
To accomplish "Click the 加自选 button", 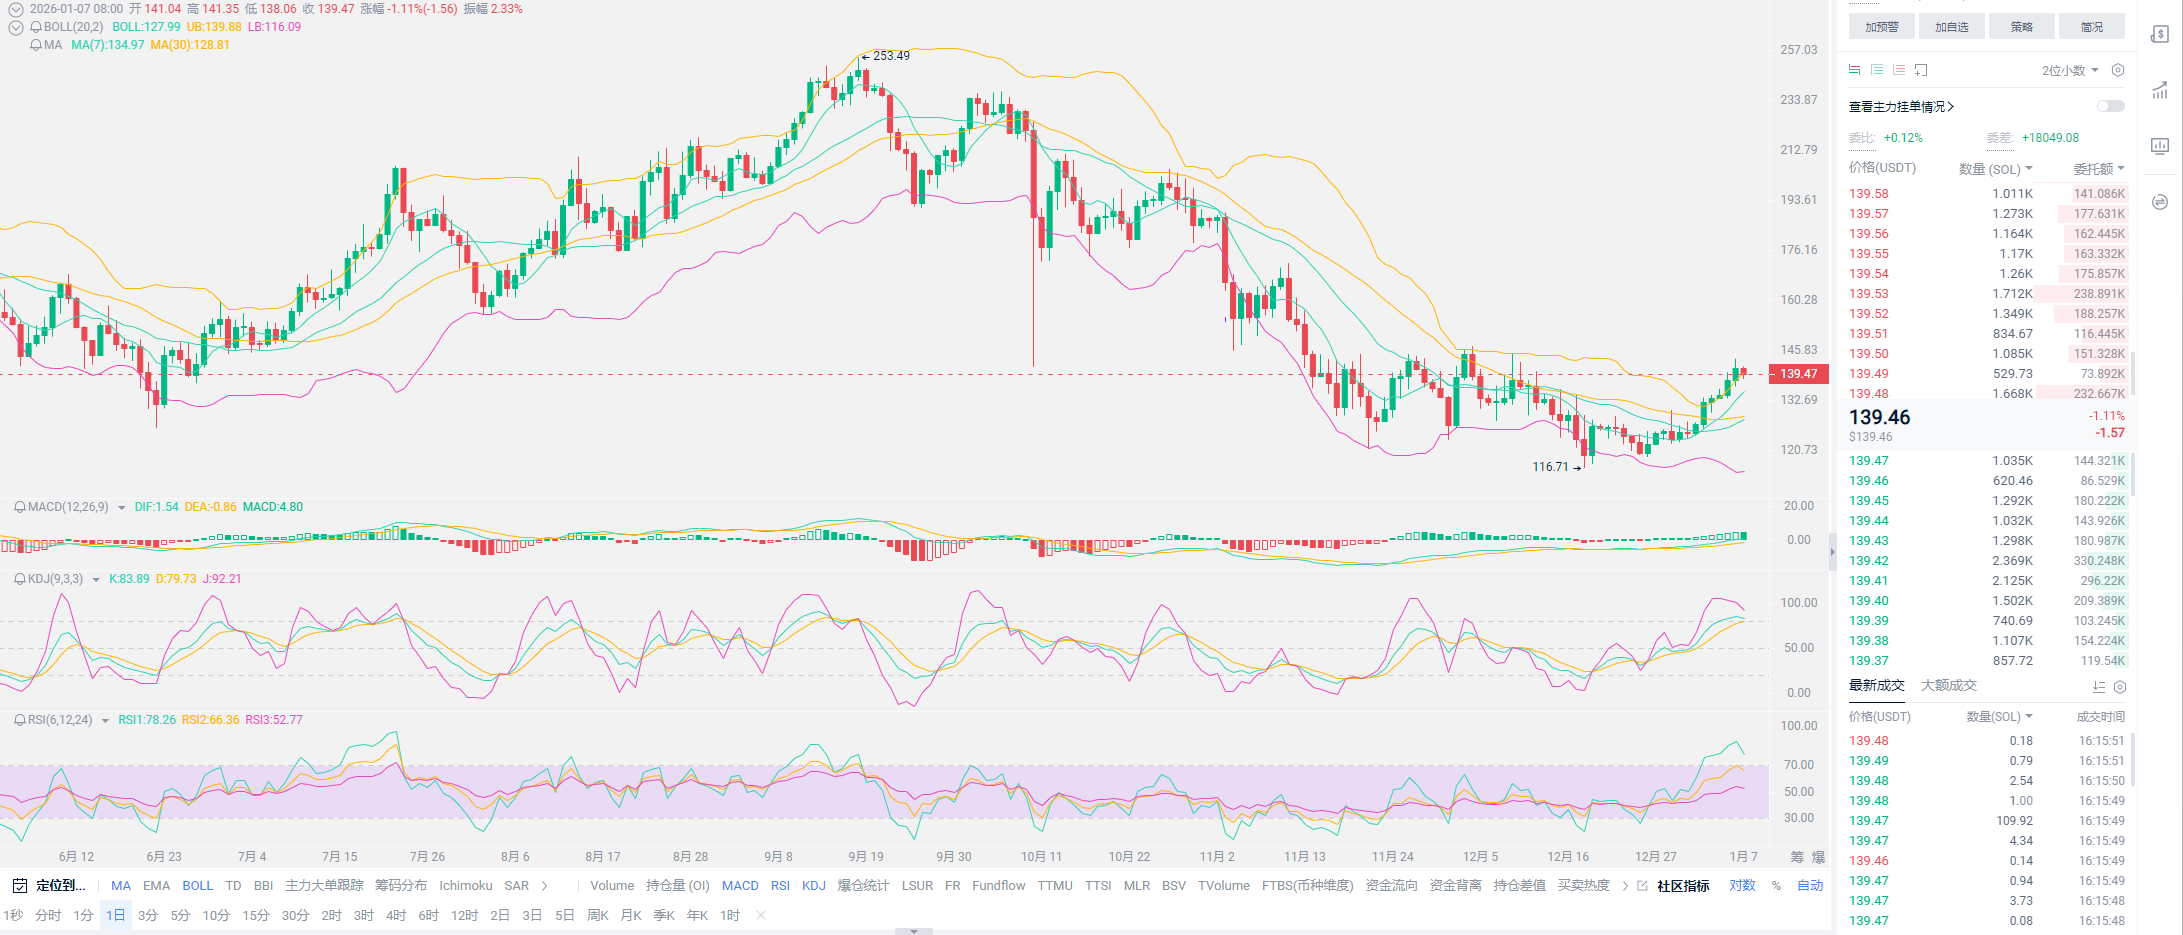I will (x=1951, y=27).
